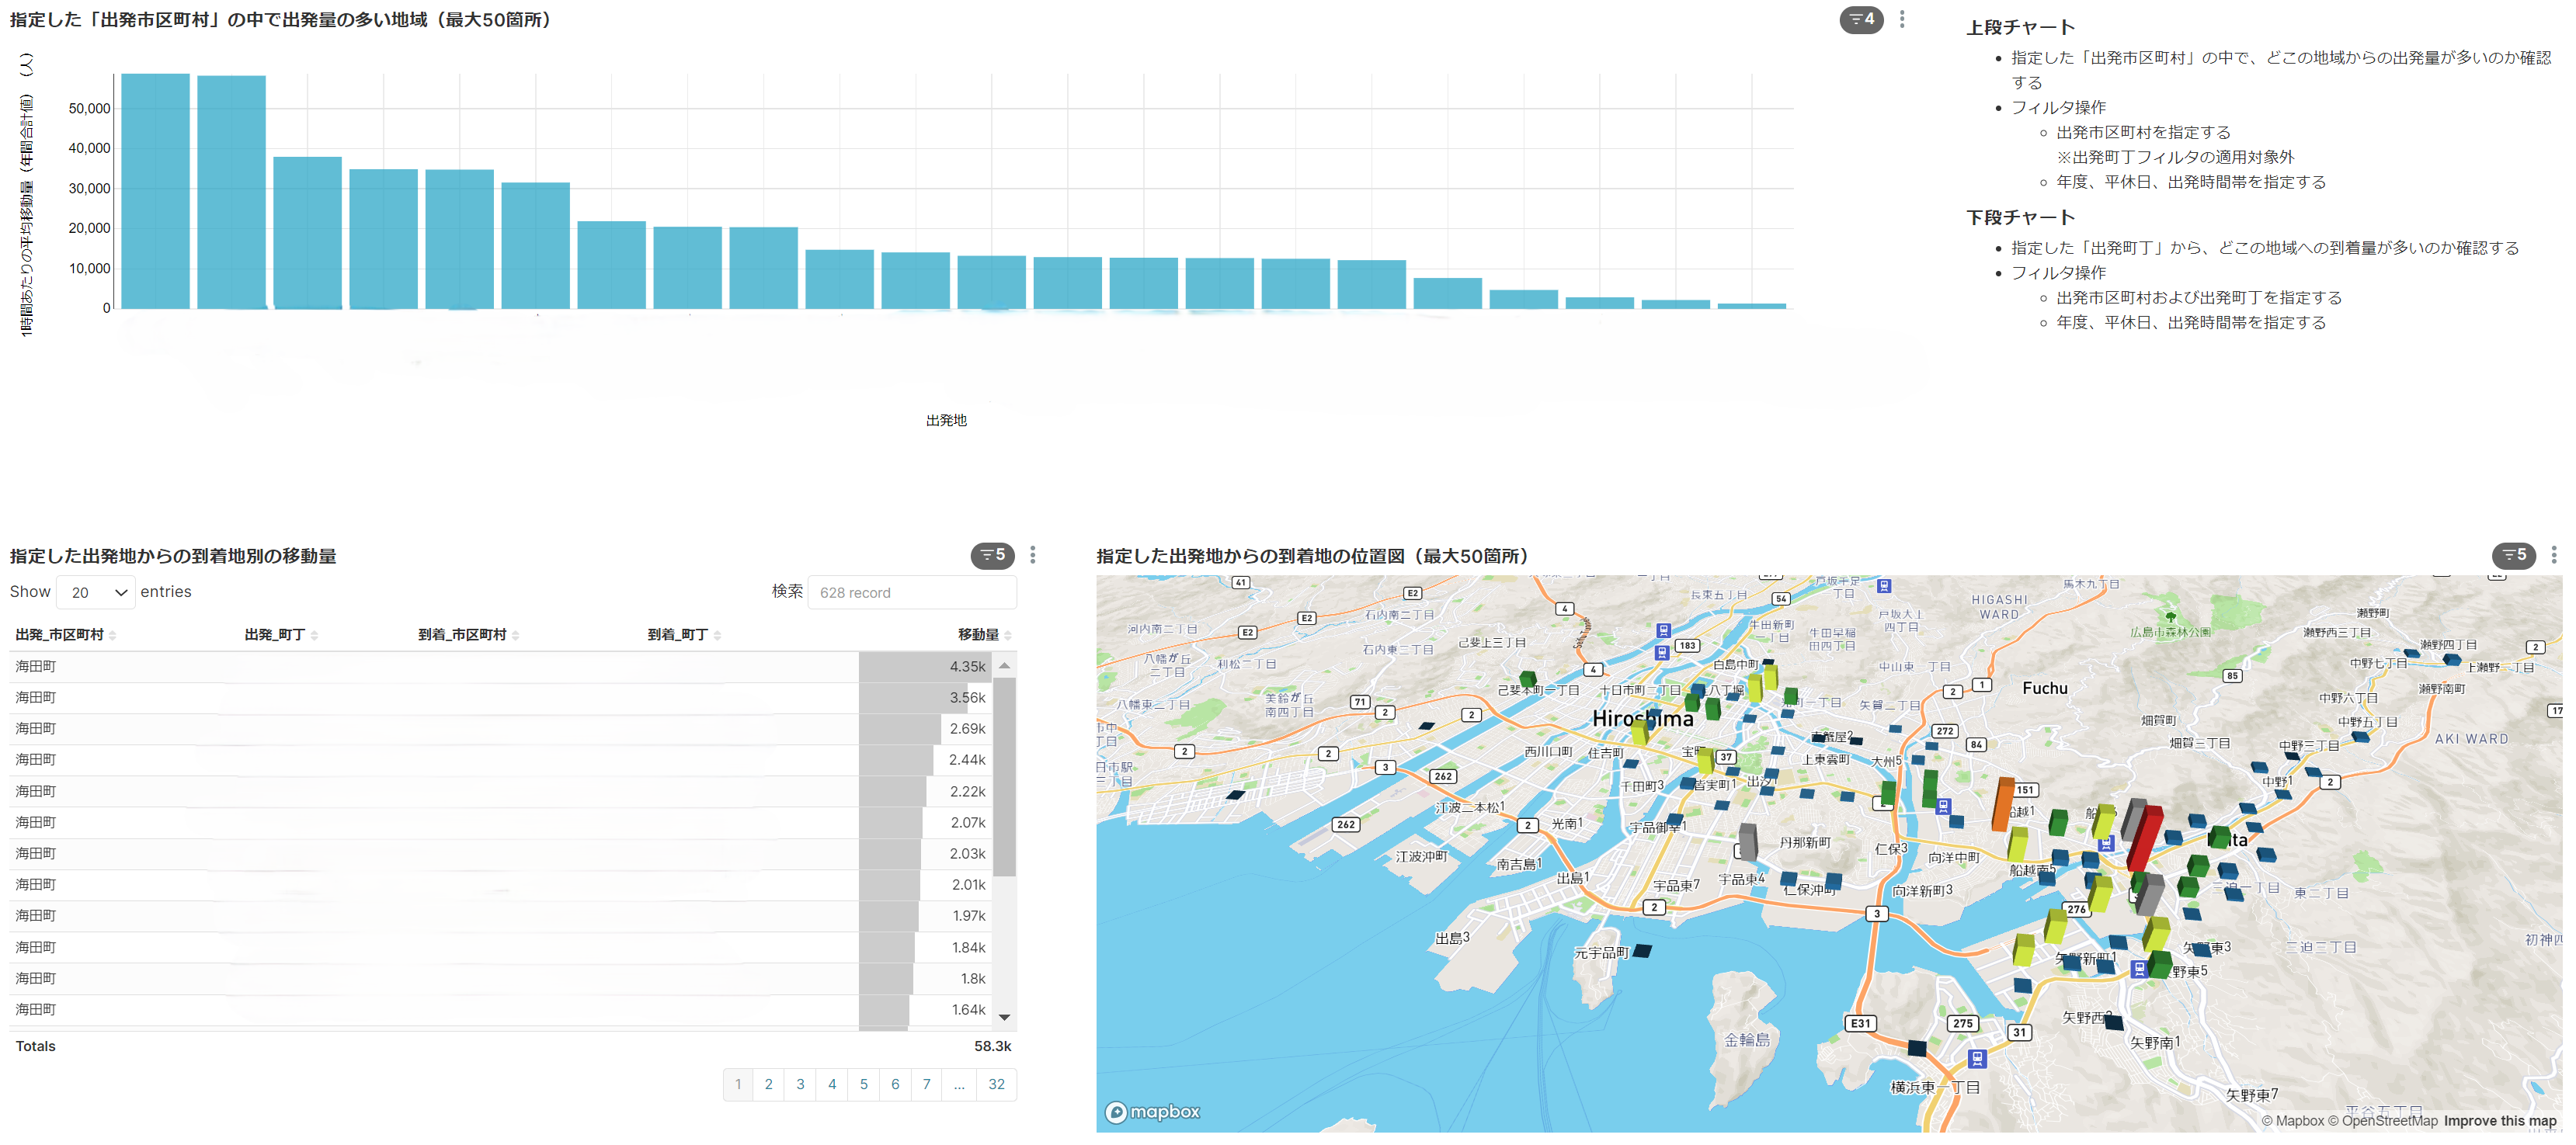Screen dimensions: 2576x1145
Task: Open the Show entries dropdown
Action: tap(97, 592)
